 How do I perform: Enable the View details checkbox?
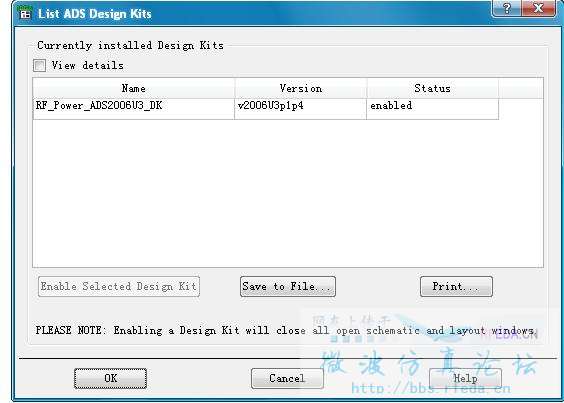(39, 65)
